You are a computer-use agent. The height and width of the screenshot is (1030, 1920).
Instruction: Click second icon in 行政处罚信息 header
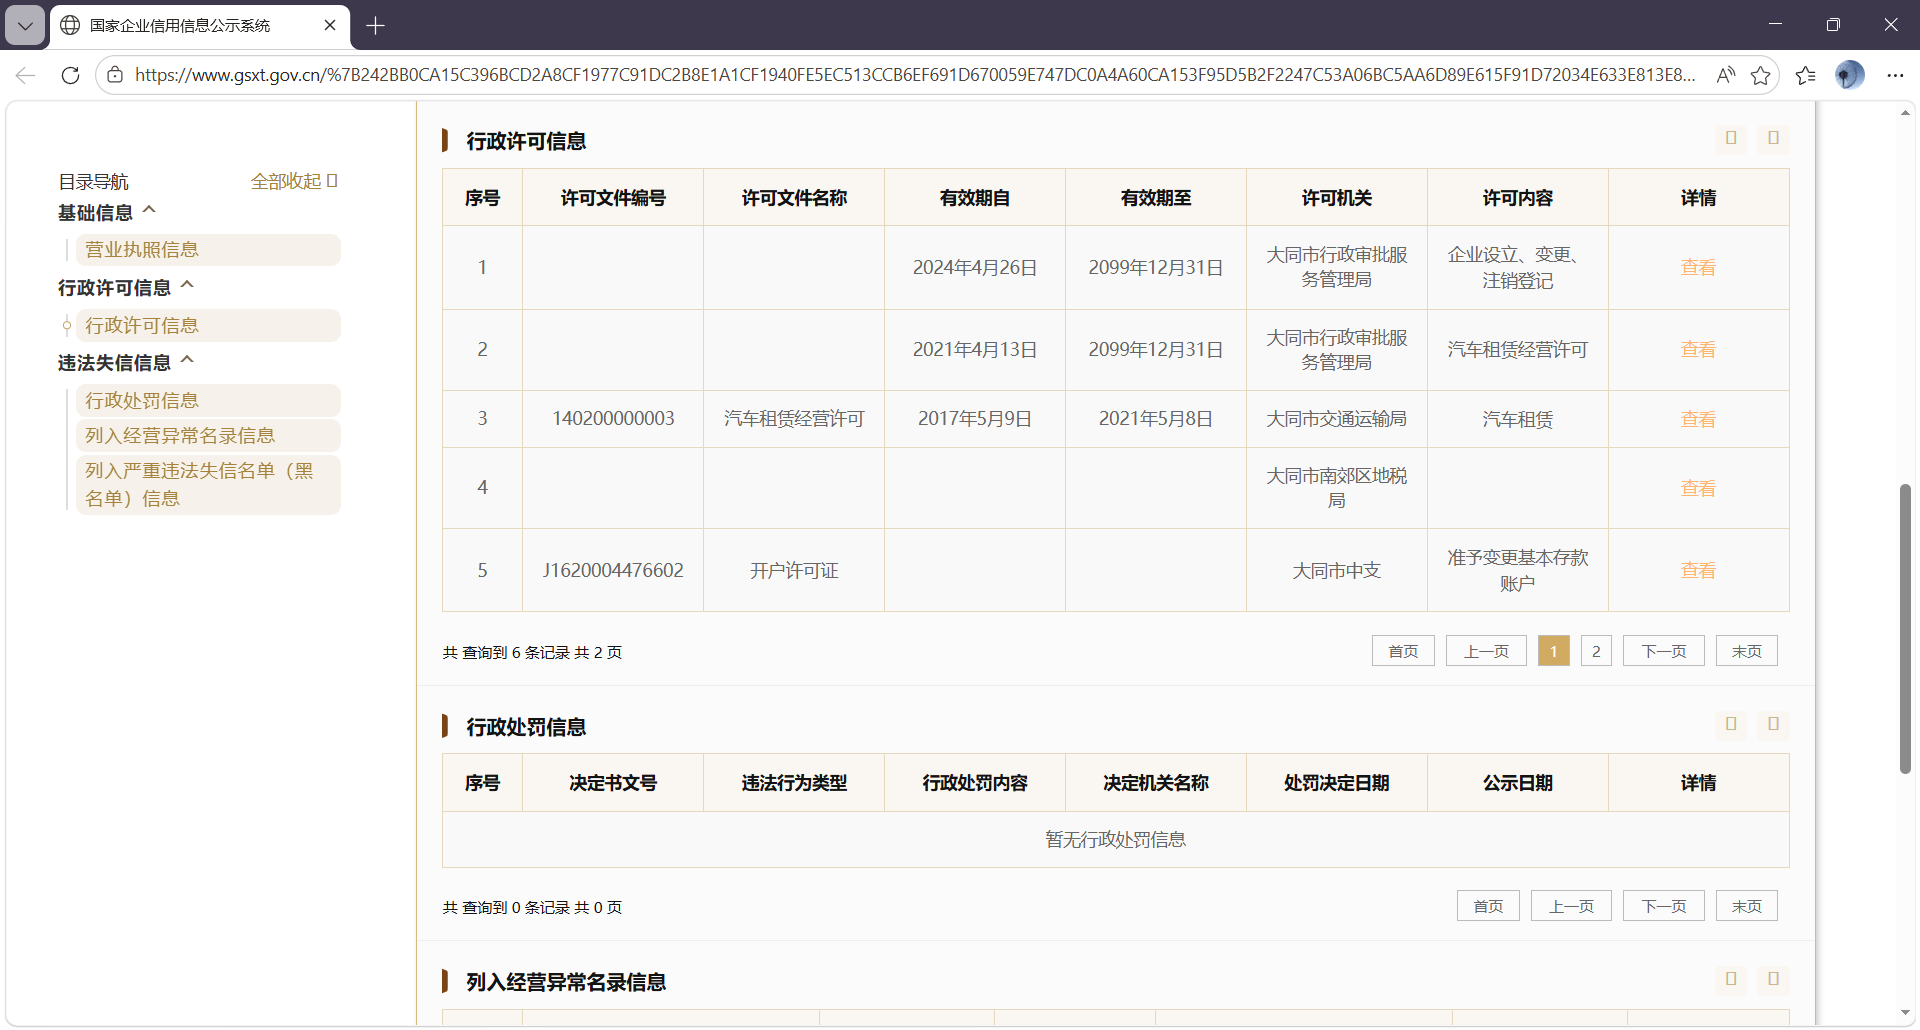(1773, 724)
